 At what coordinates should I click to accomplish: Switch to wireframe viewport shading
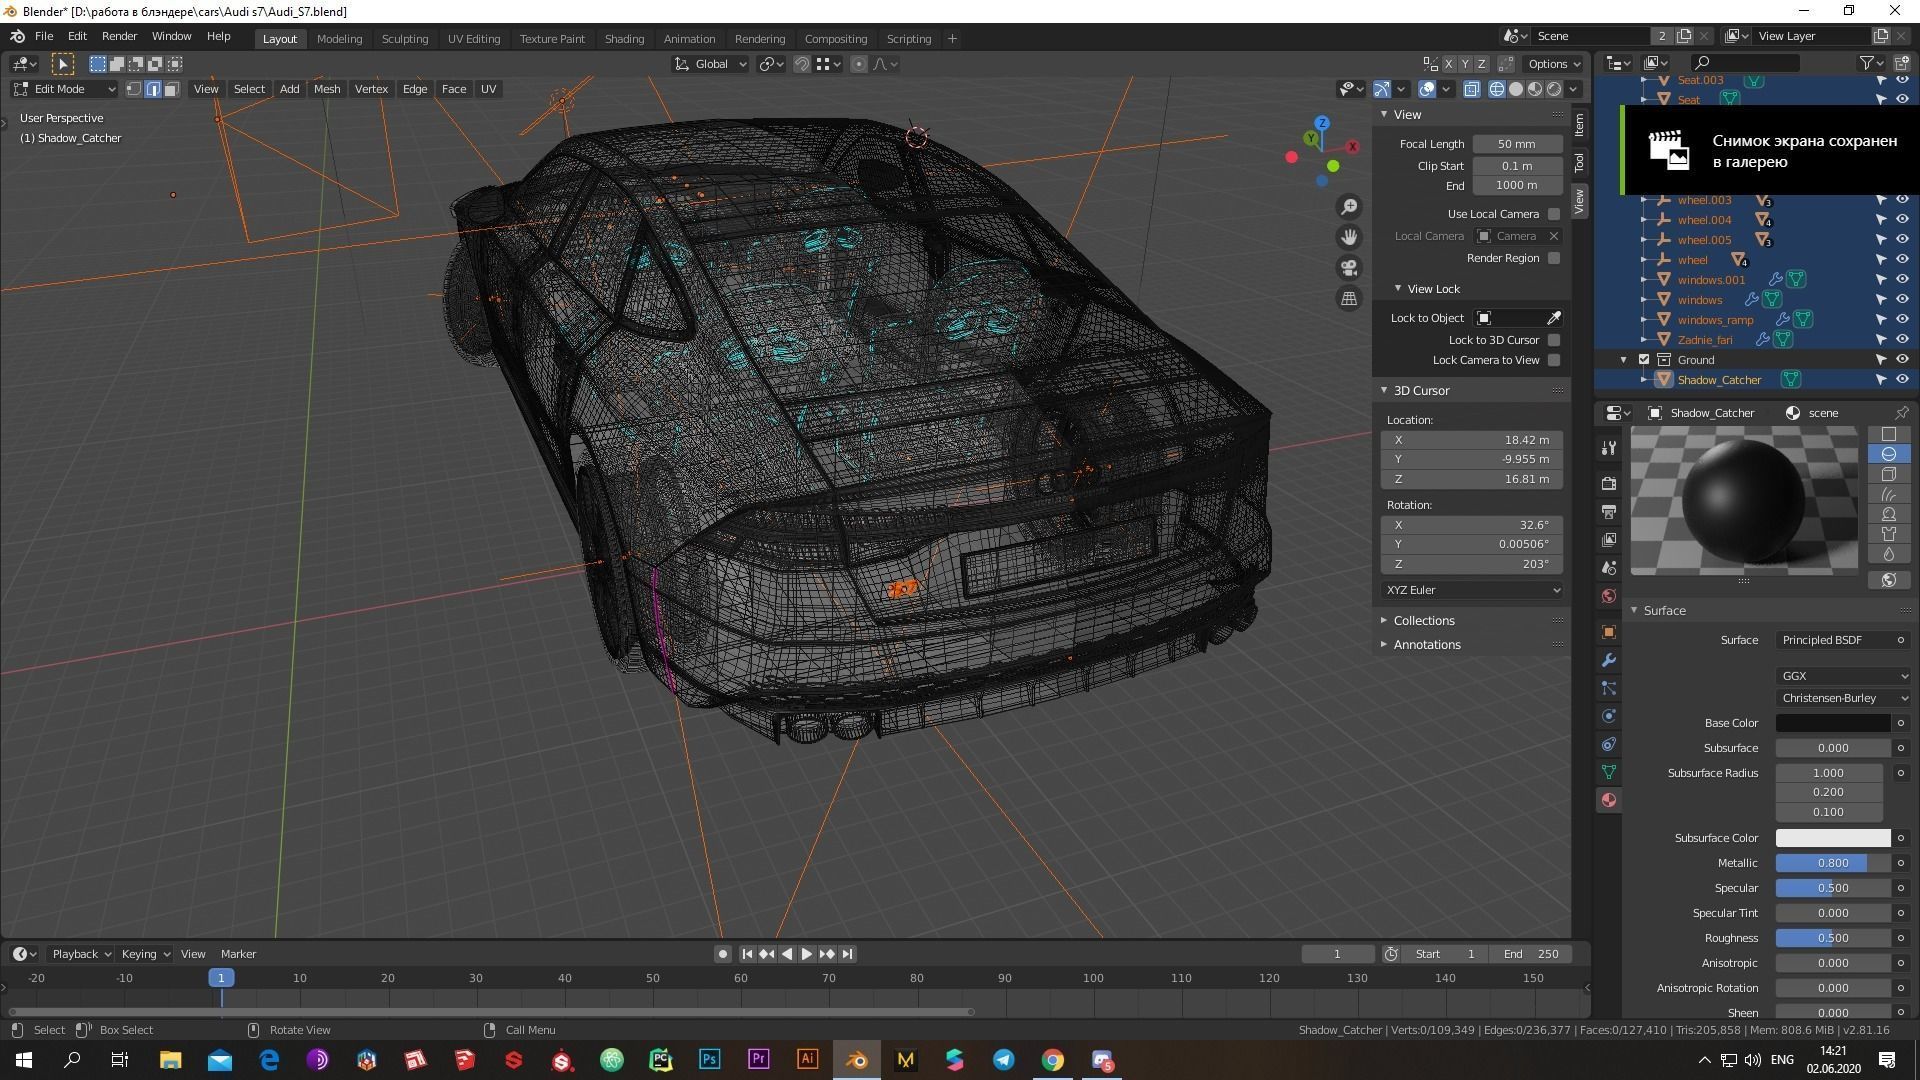1497,89
